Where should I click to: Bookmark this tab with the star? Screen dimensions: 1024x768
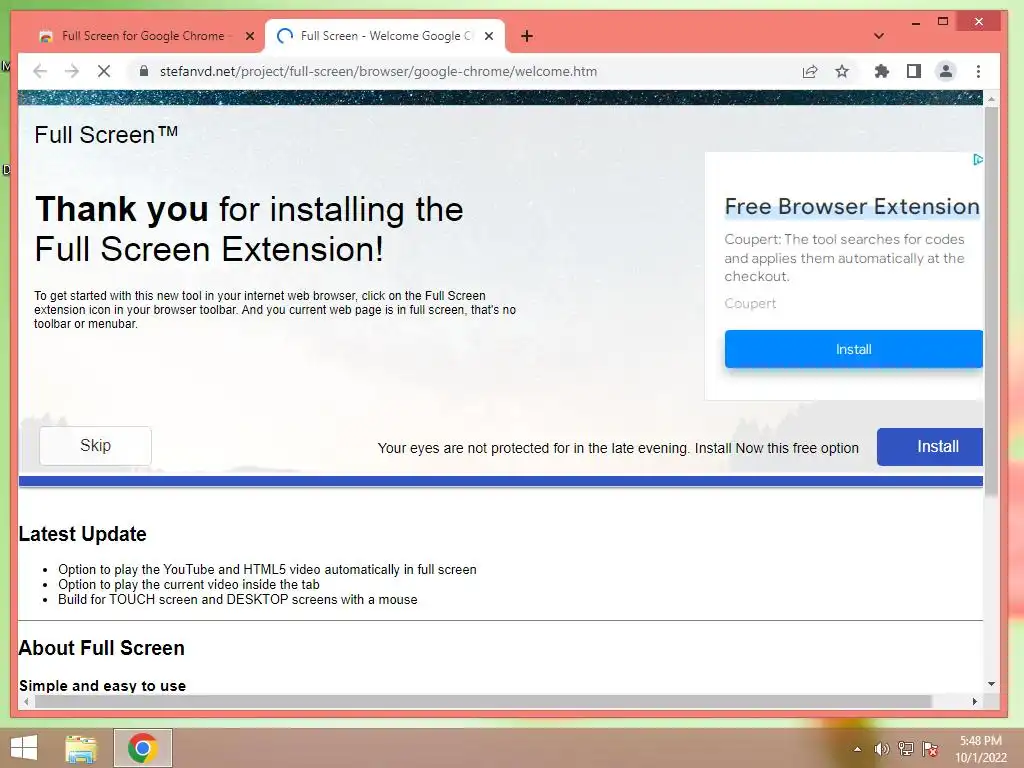(x=842, y=71)
